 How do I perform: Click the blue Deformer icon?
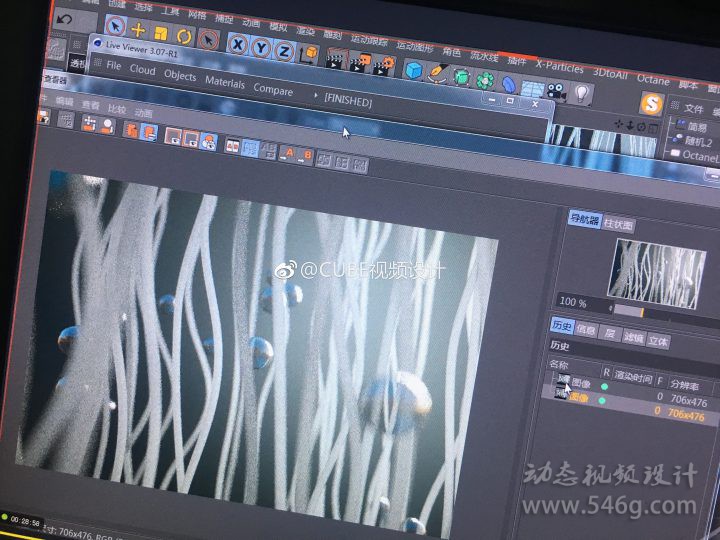click(x=509, y=84)
